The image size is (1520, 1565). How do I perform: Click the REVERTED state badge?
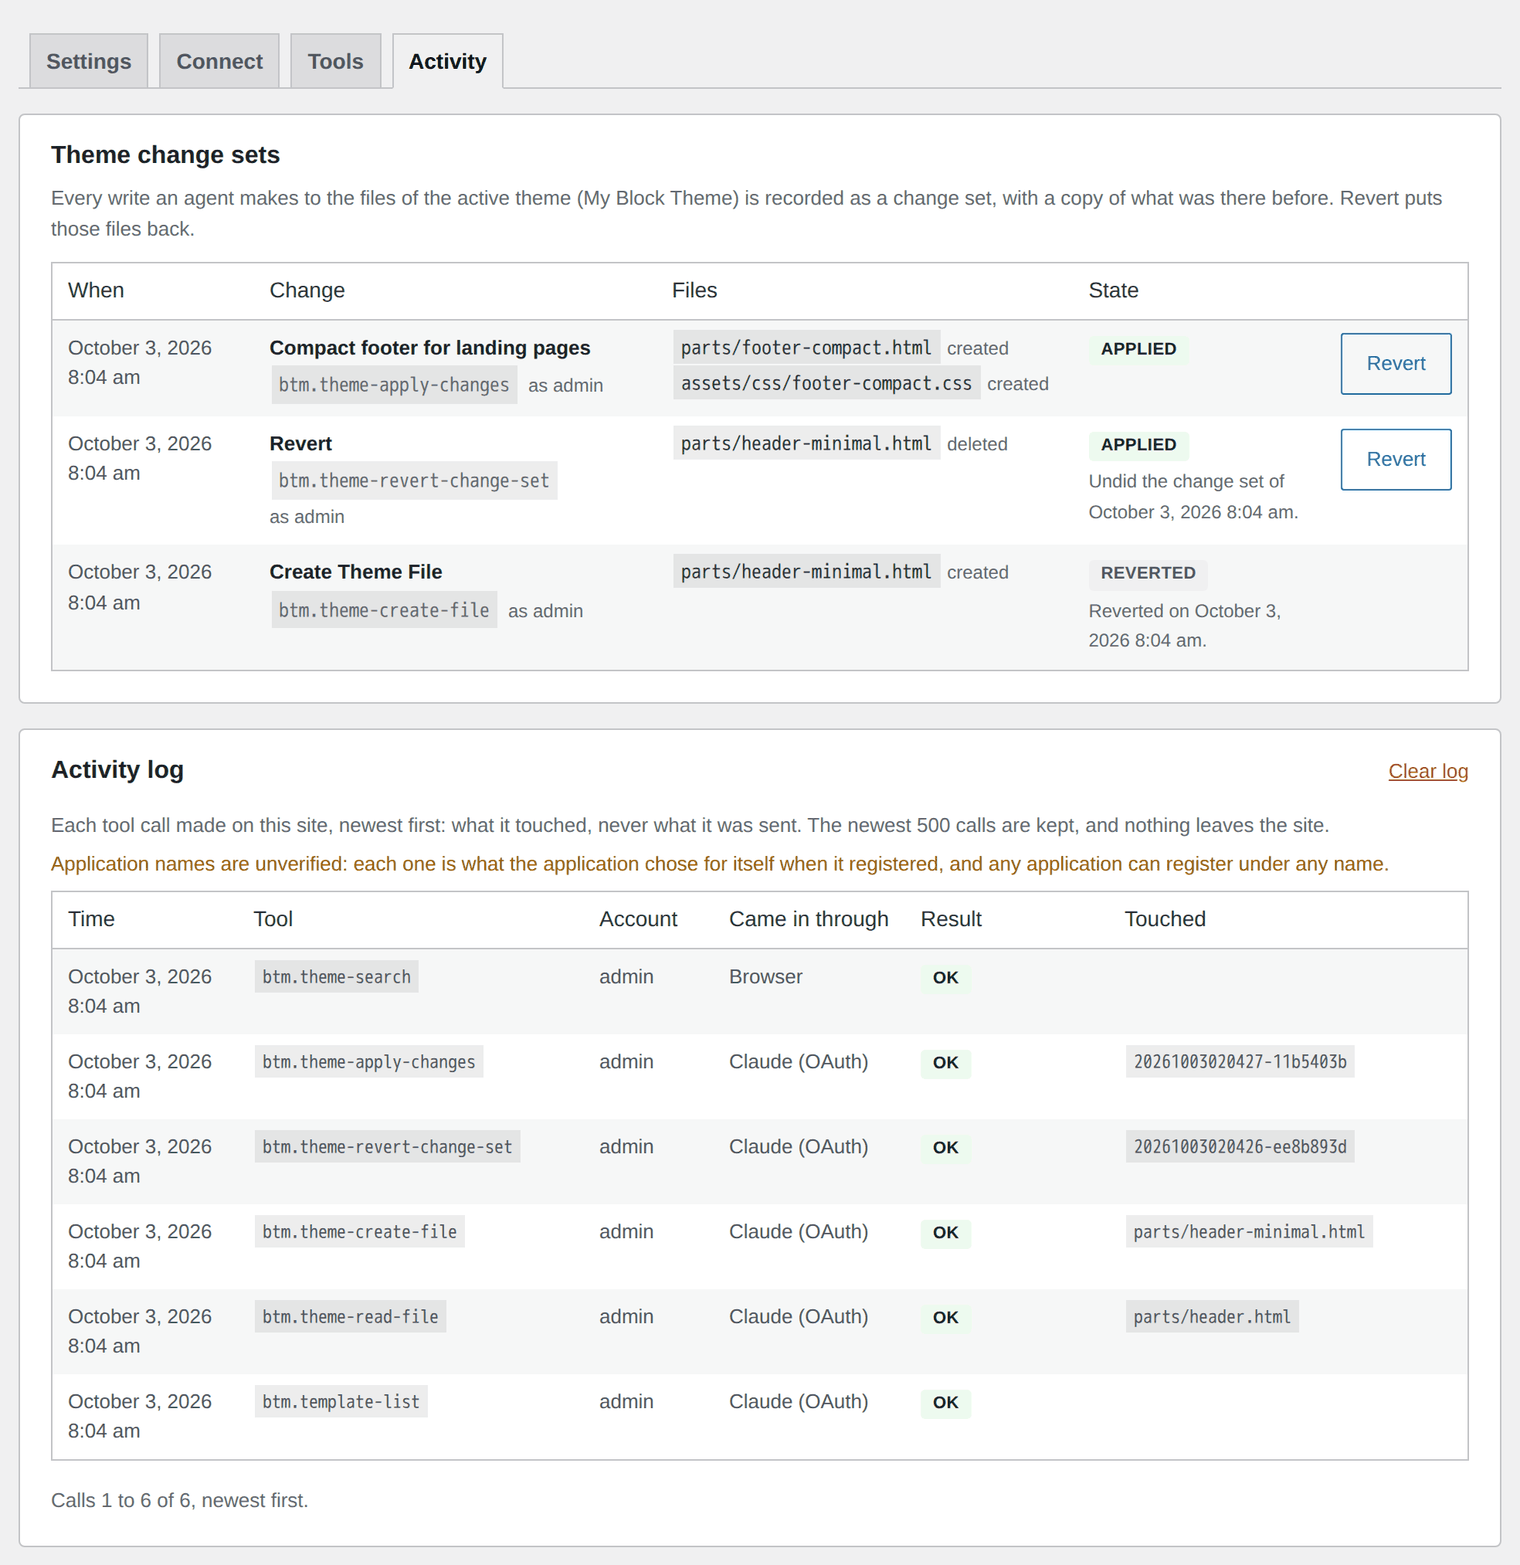point(1148,573)
